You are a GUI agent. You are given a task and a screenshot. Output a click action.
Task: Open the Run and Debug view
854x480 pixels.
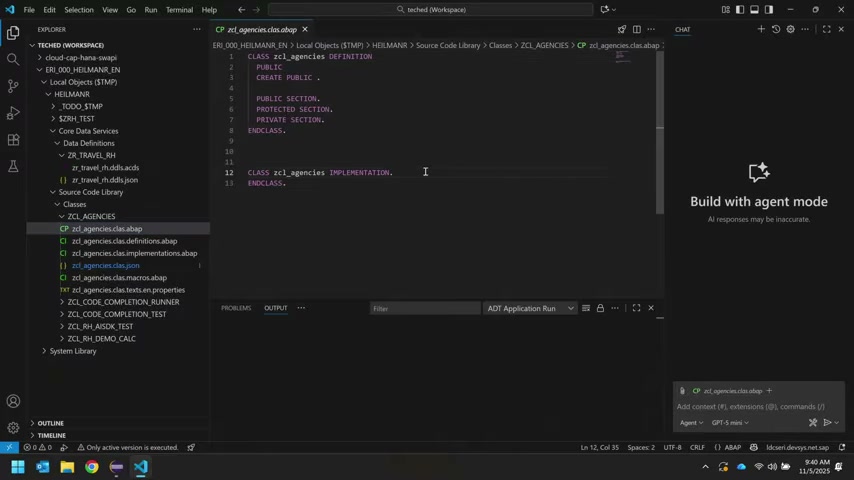[x=13, y=113]
